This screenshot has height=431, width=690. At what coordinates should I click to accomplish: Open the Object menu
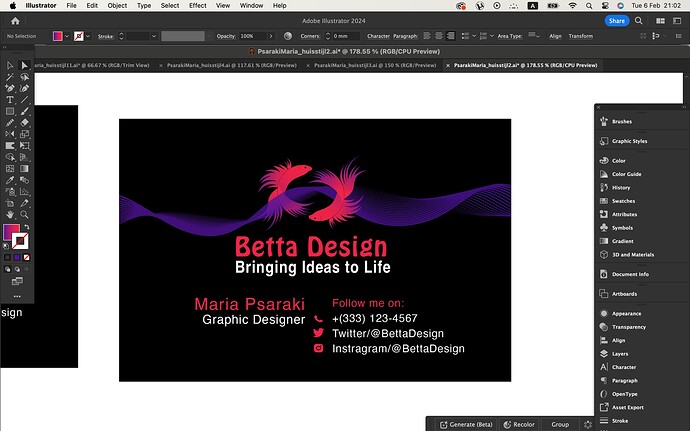[x=117, y=6]
